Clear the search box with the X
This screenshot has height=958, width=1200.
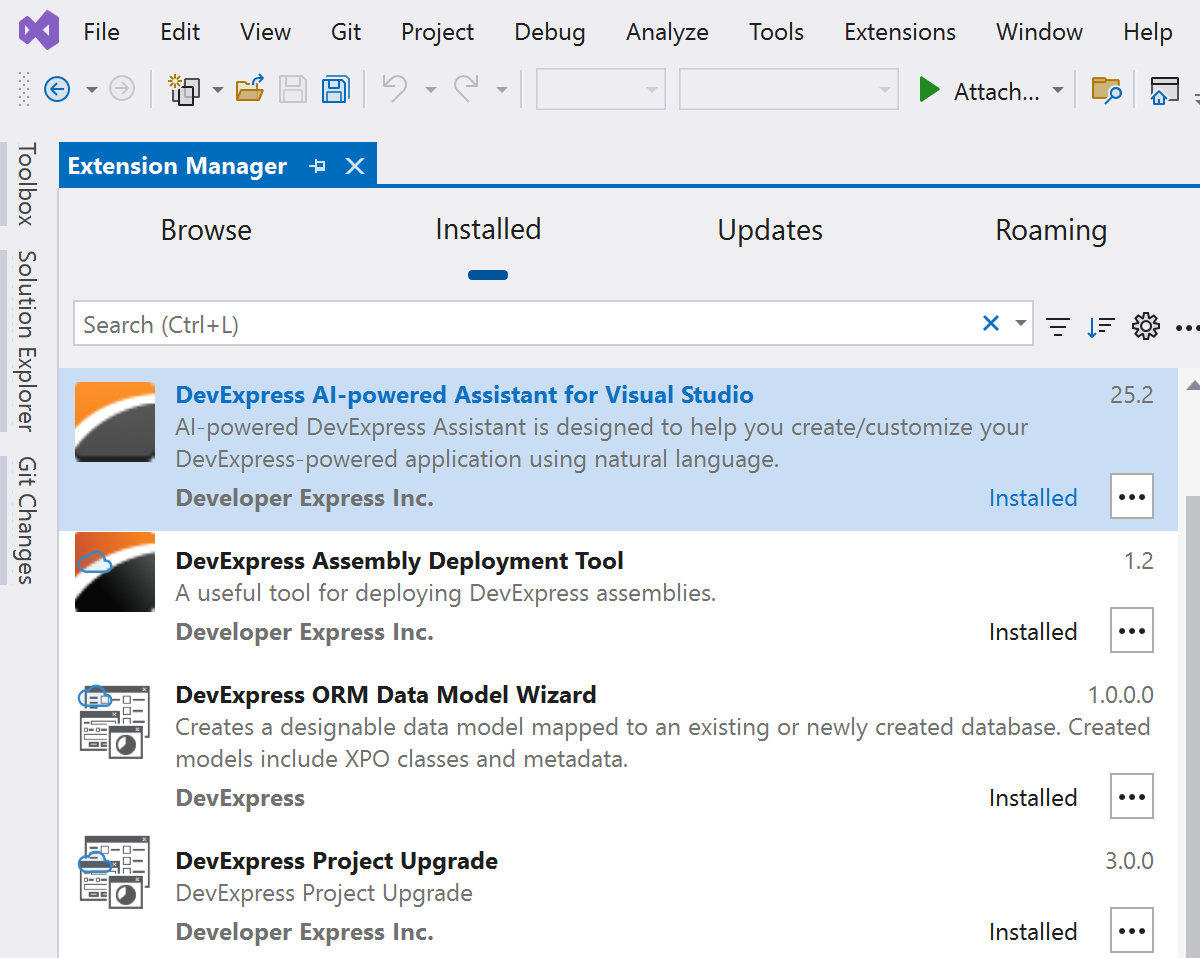[x=990, y=322]
